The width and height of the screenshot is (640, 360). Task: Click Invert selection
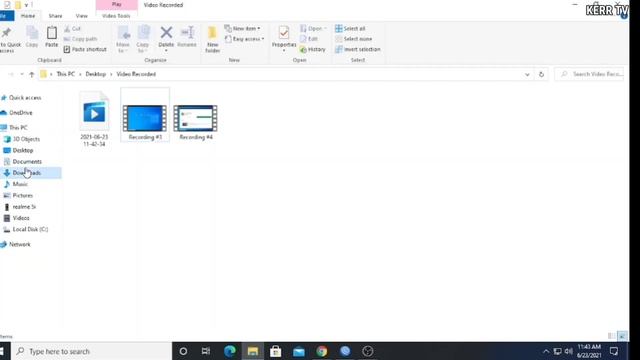point(358,49)
